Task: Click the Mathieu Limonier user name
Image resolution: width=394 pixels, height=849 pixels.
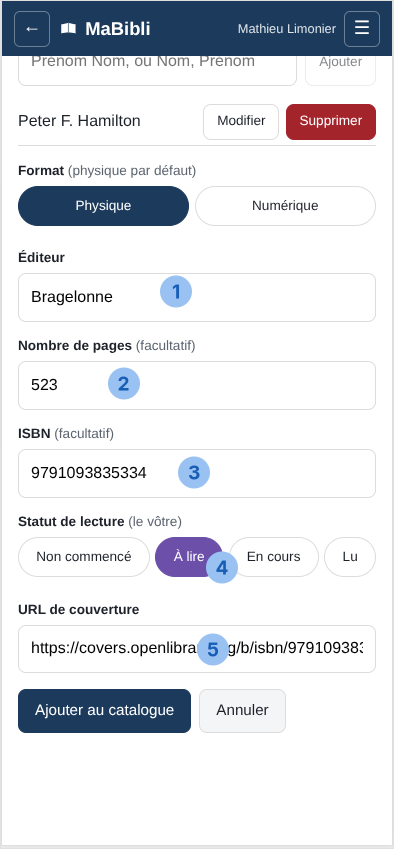Action: coord(287,29)
